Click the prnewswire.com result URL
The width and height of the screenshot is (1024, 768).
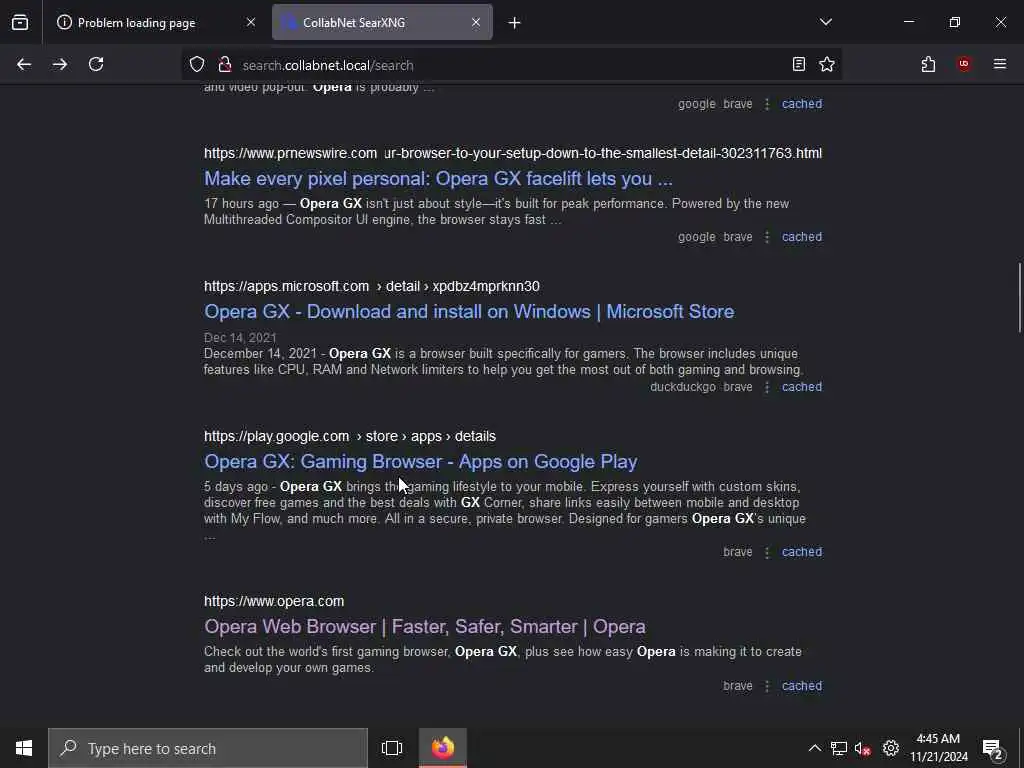click(x=513, y=153)
